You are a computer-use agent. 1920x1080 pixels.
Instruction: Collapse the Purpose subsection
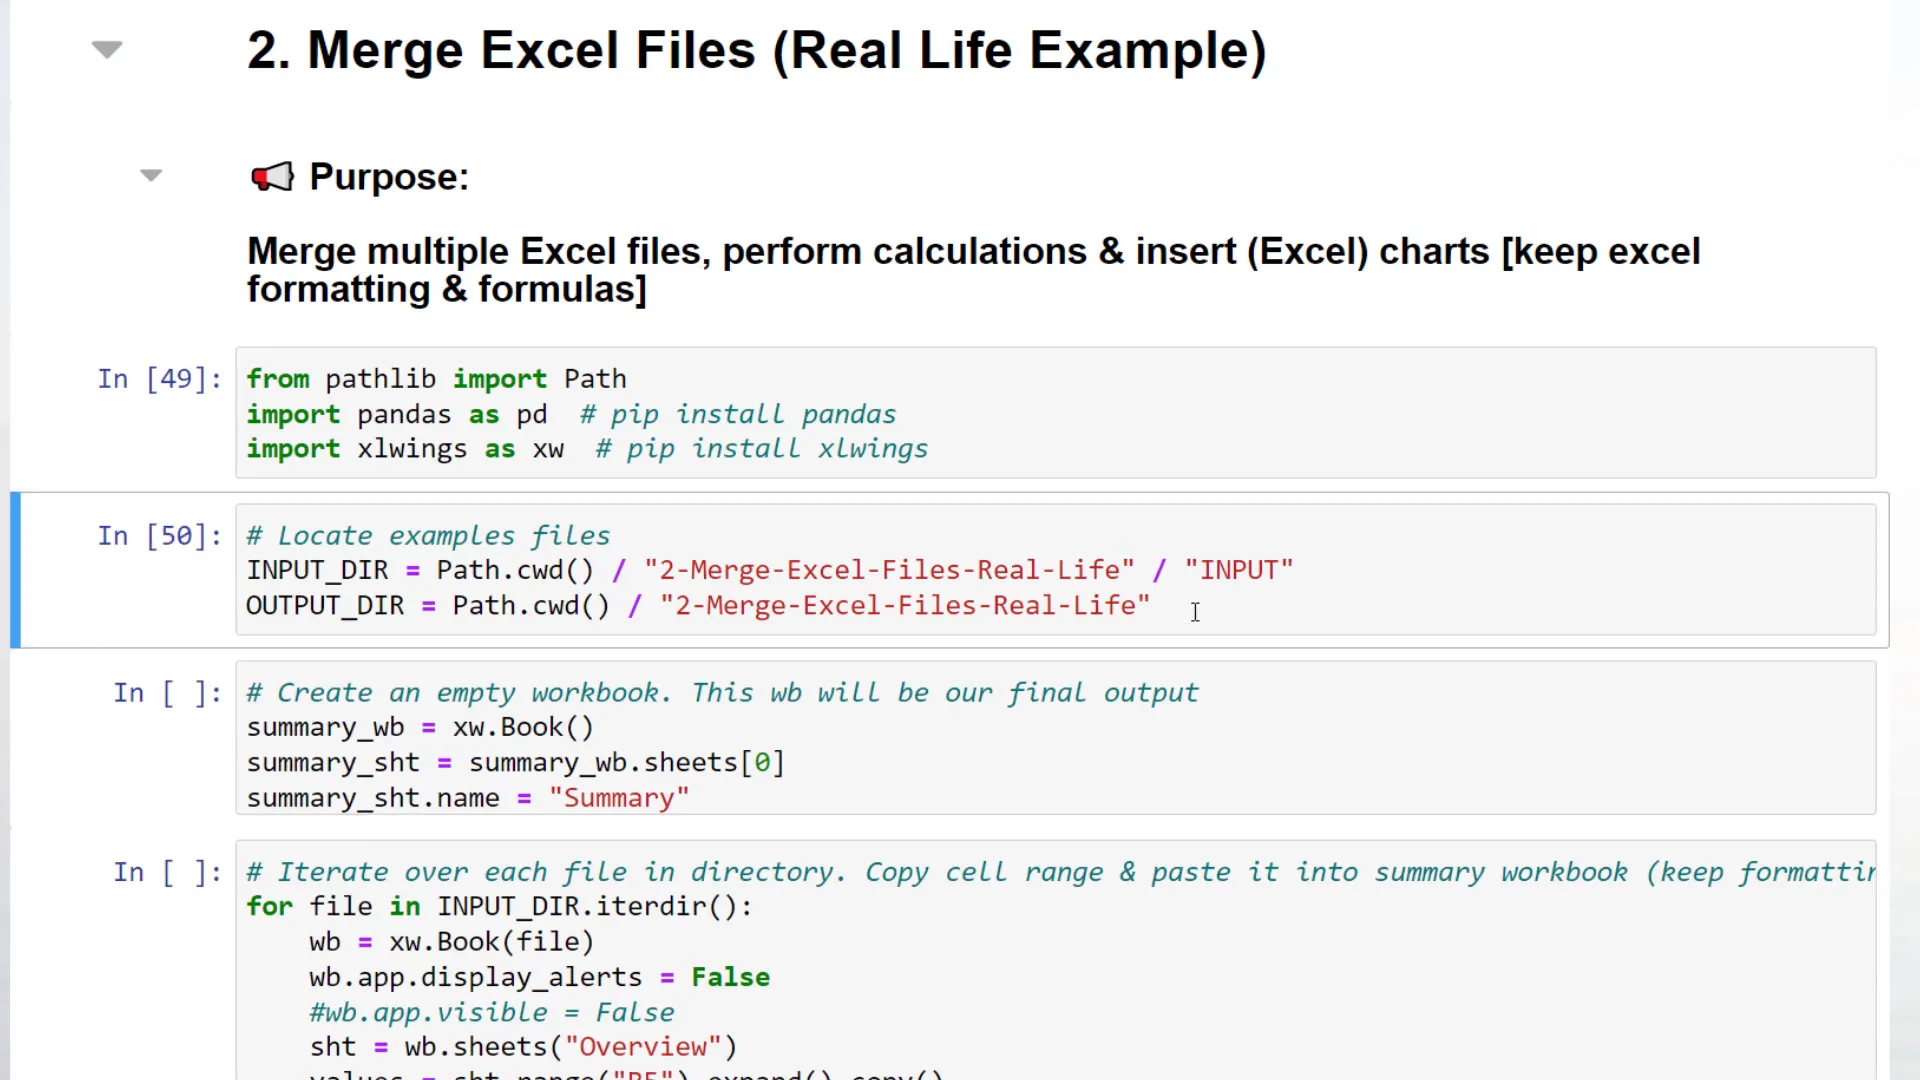(150, 175)
